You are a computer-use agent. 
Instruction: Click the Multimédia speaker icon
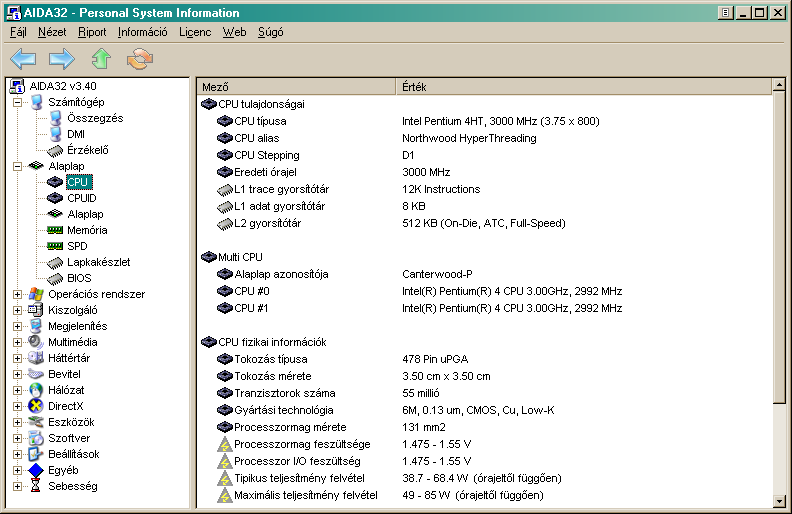click(x=37, y=342)
